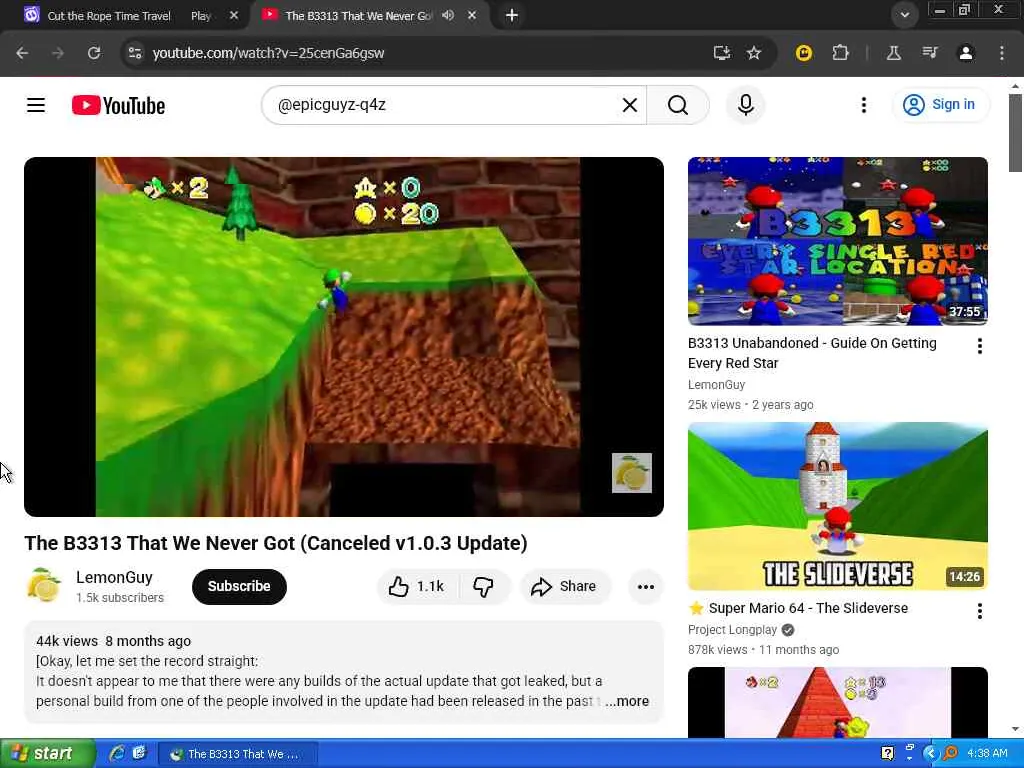Click the orange magnifier tray icon
The image size is (1024, 768).
tap(950, 754)
